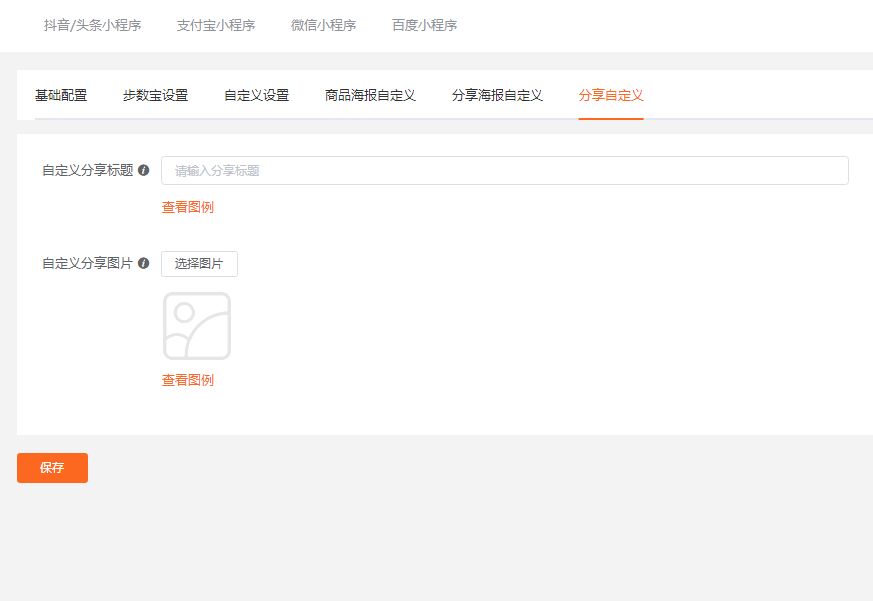Screen dimensions: 873x601
Task: Open 查看图例 link under image placeholder
Action: click(x=188, y=380)
